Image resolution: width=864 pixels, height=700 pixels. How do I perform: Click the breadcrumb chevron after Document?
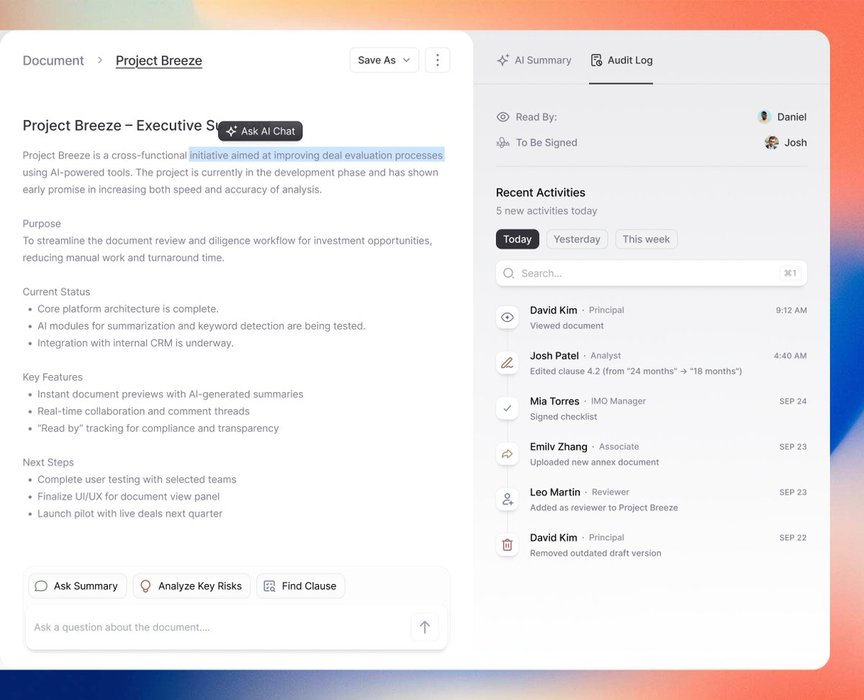(100, 60)
